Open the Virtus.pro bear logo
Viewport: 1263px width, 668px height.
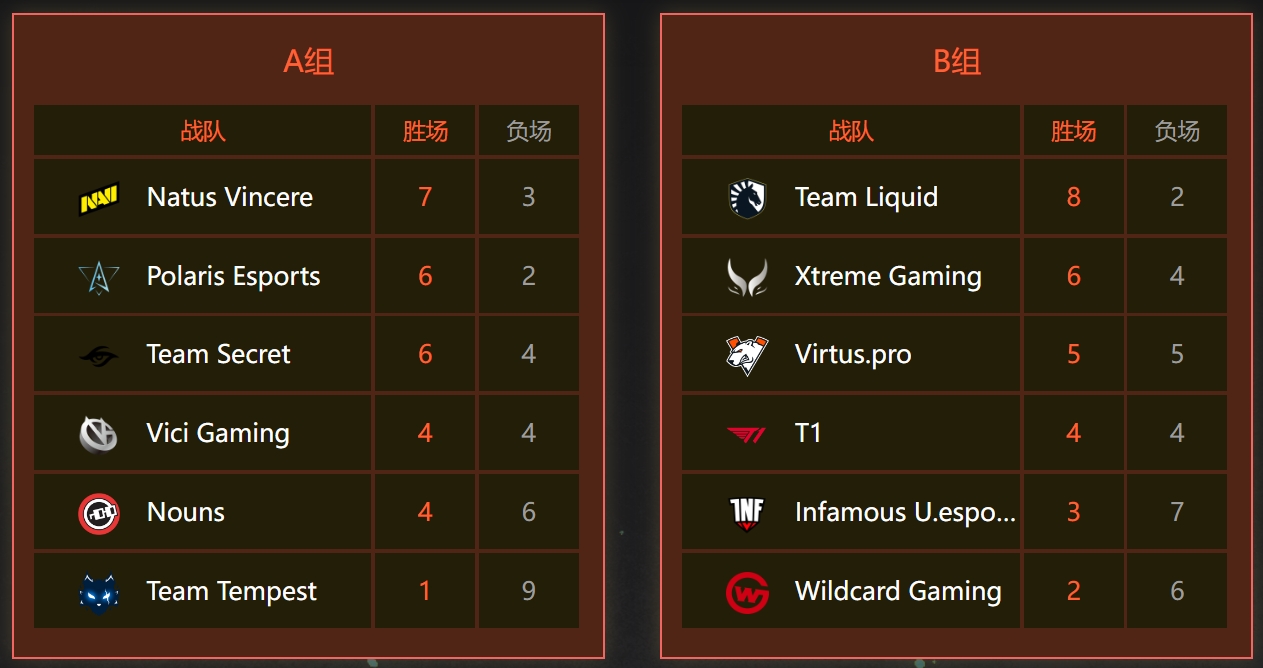pyautogui.click(x=747, y=355)
